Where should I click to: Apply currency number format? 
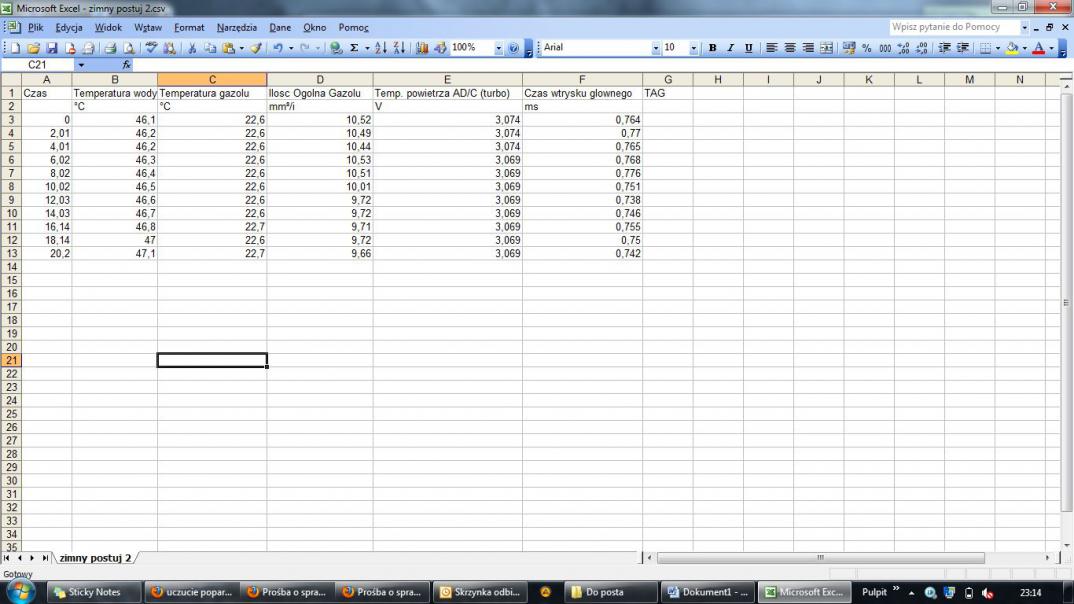coord(849,48)
